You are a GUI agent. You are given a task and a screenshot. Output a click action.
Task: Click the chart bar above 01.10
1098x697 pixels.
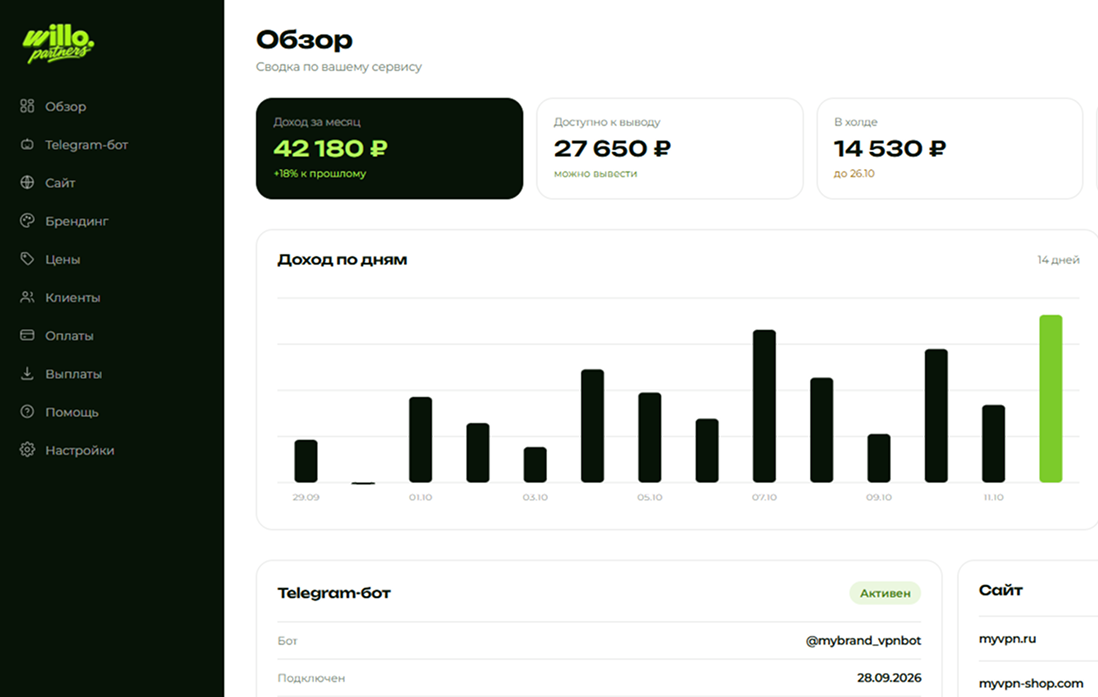coord(420,440)
